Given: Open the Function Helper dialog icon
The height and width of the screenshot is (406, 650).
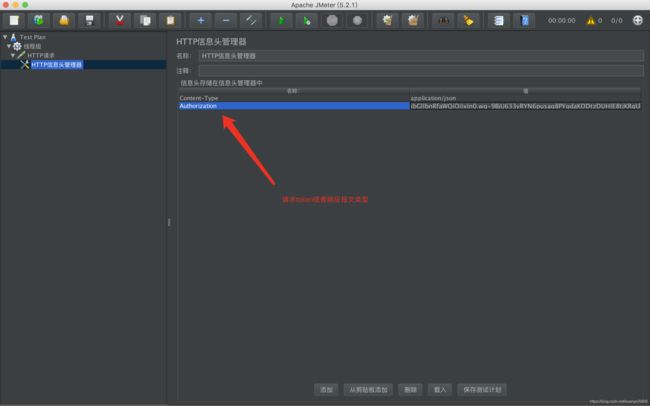Looking at the screenshot, I should pos(499,20).
